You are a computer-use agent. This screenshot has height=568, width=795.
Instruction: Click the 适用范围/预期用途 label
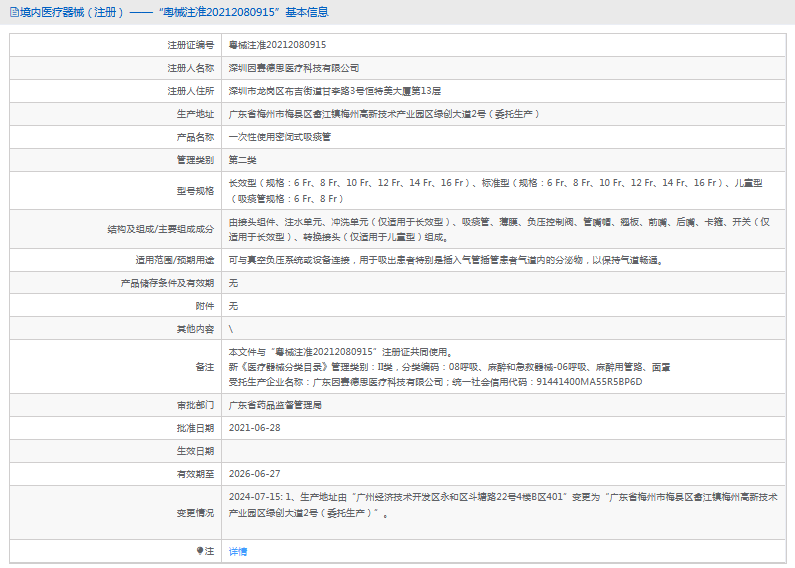[174, 260]
